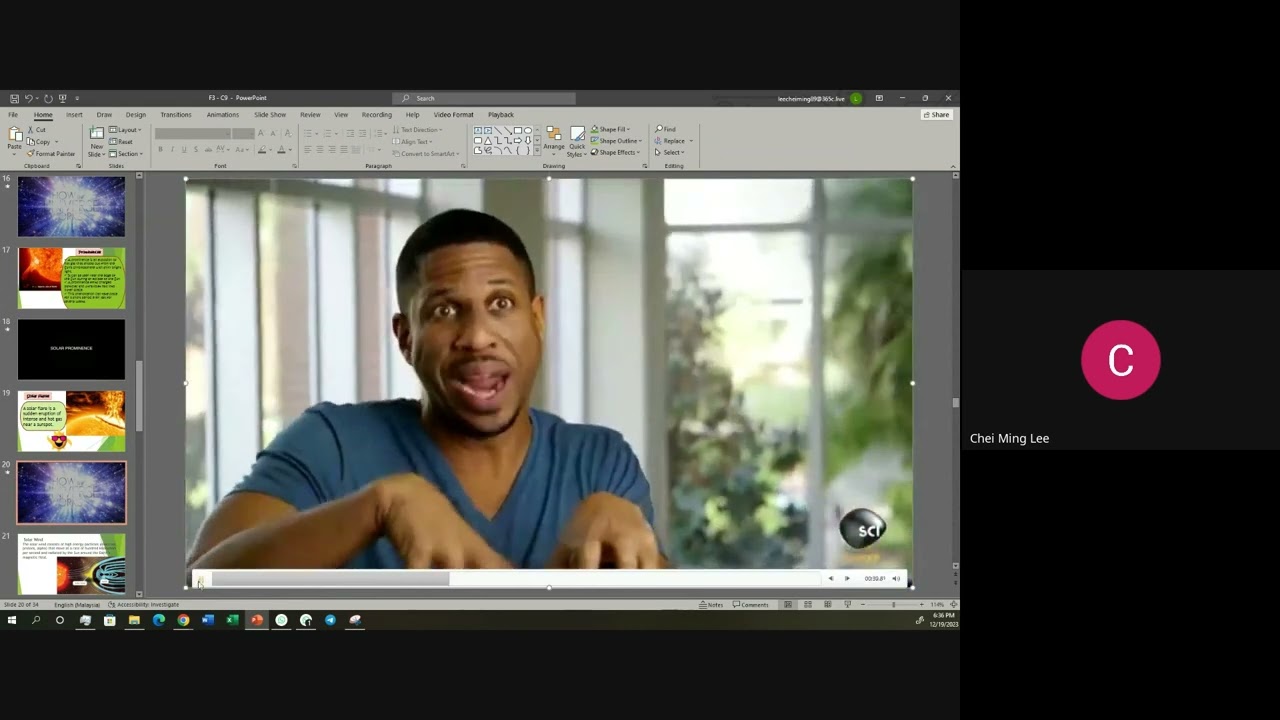This screenshot has height=720, width=1280.
Task: Click Replace in Editing group
Action: pos(673,141)
